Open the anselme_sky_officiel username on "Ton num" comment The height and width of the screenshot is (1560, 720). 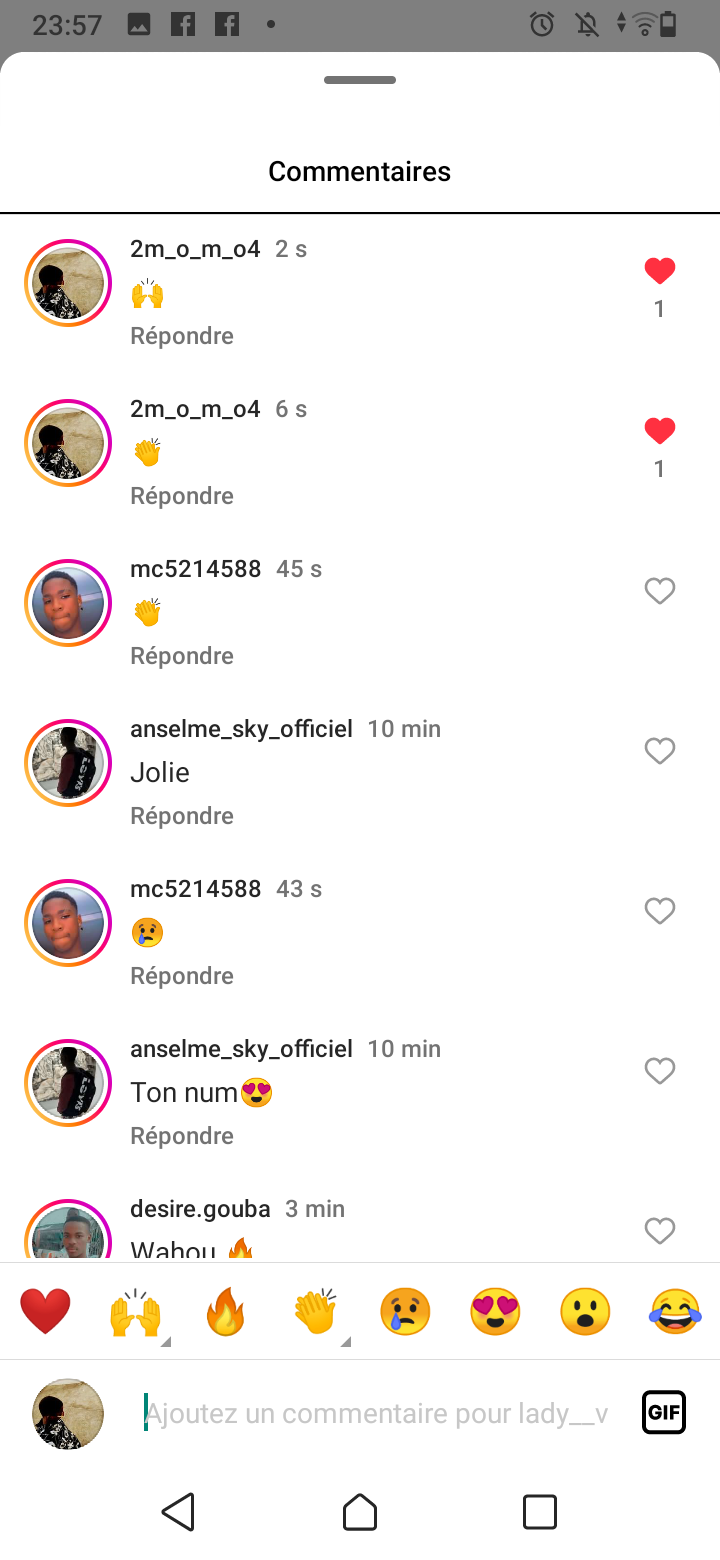241,1049
